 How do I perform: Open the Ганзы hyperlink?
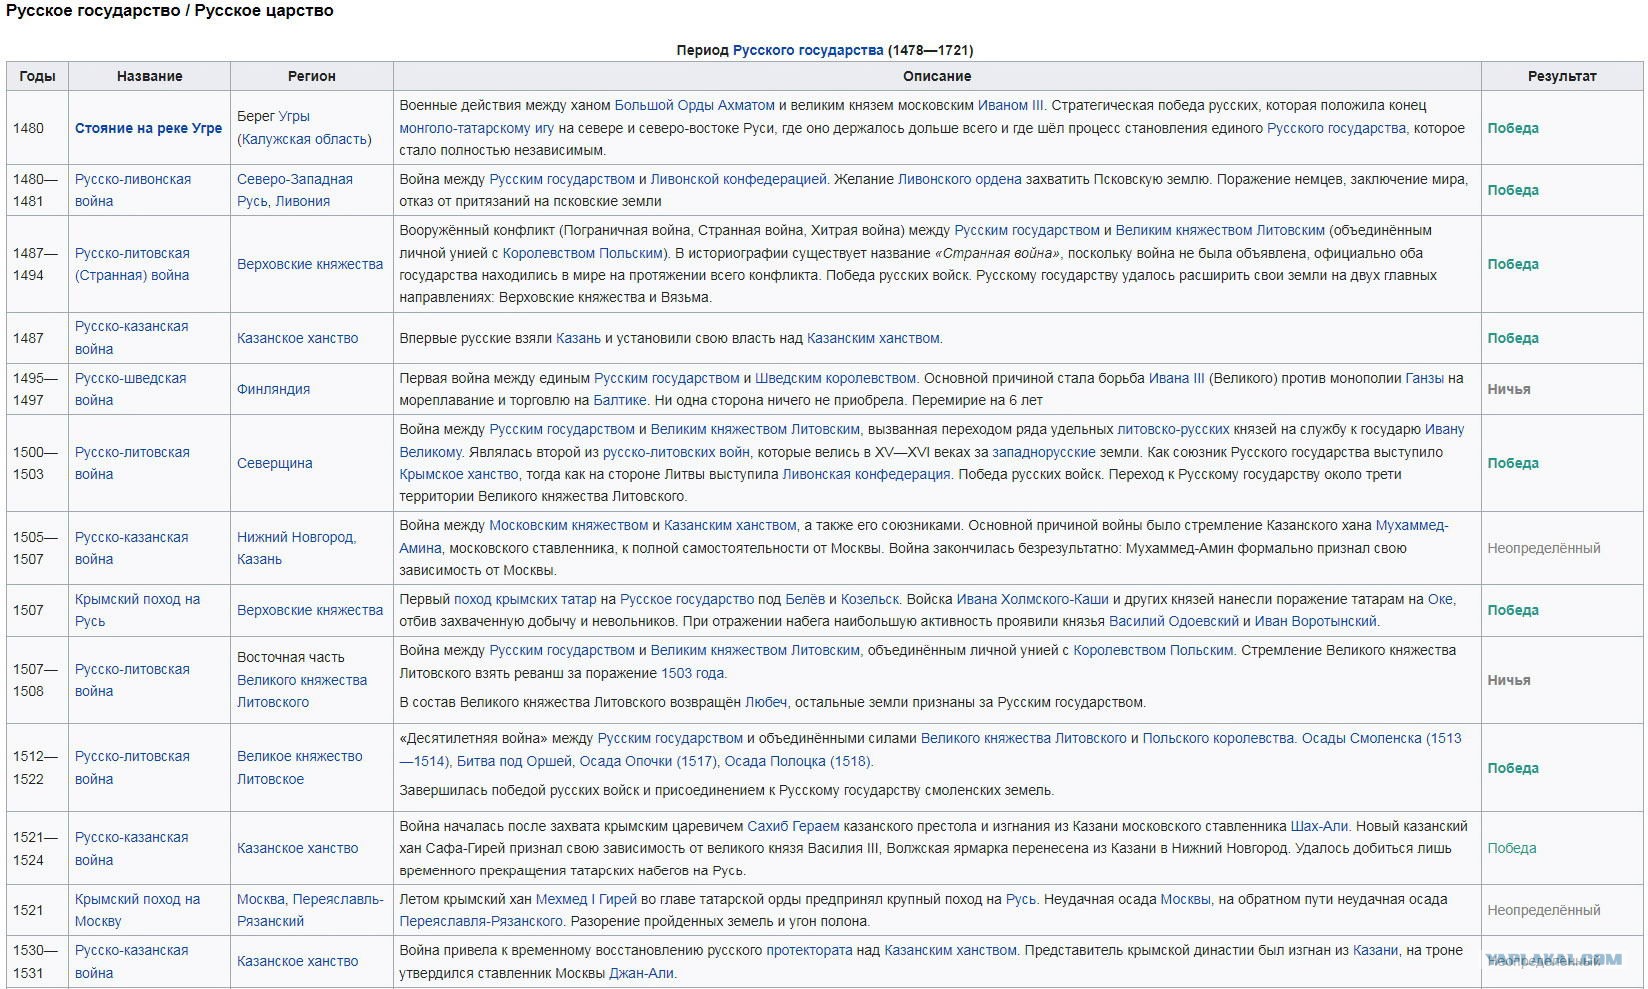(x=1424, y=378)
